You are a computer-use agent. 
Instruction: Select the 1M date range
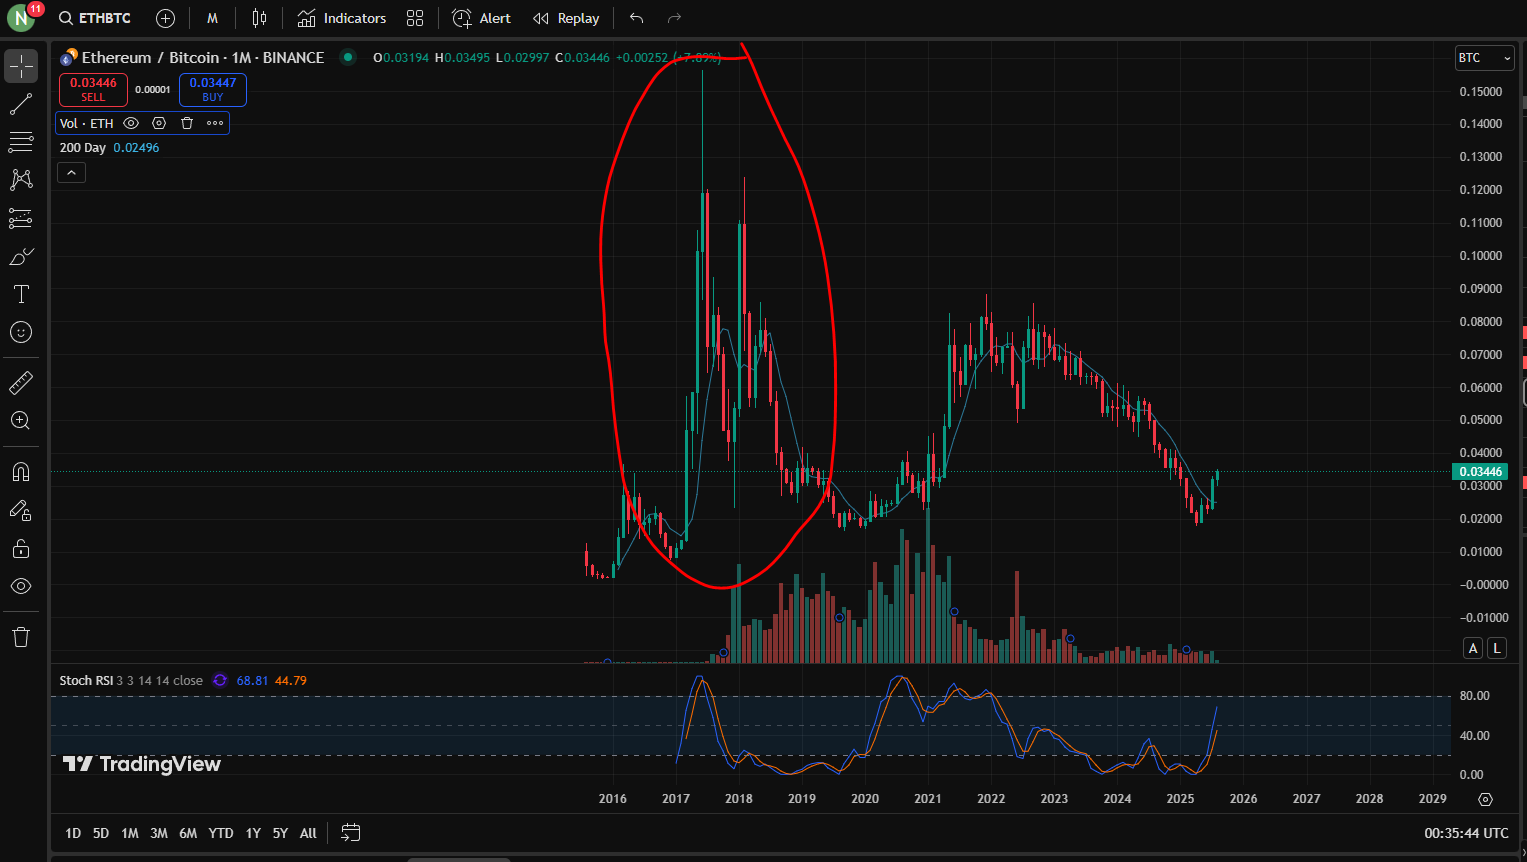(130, 833)
